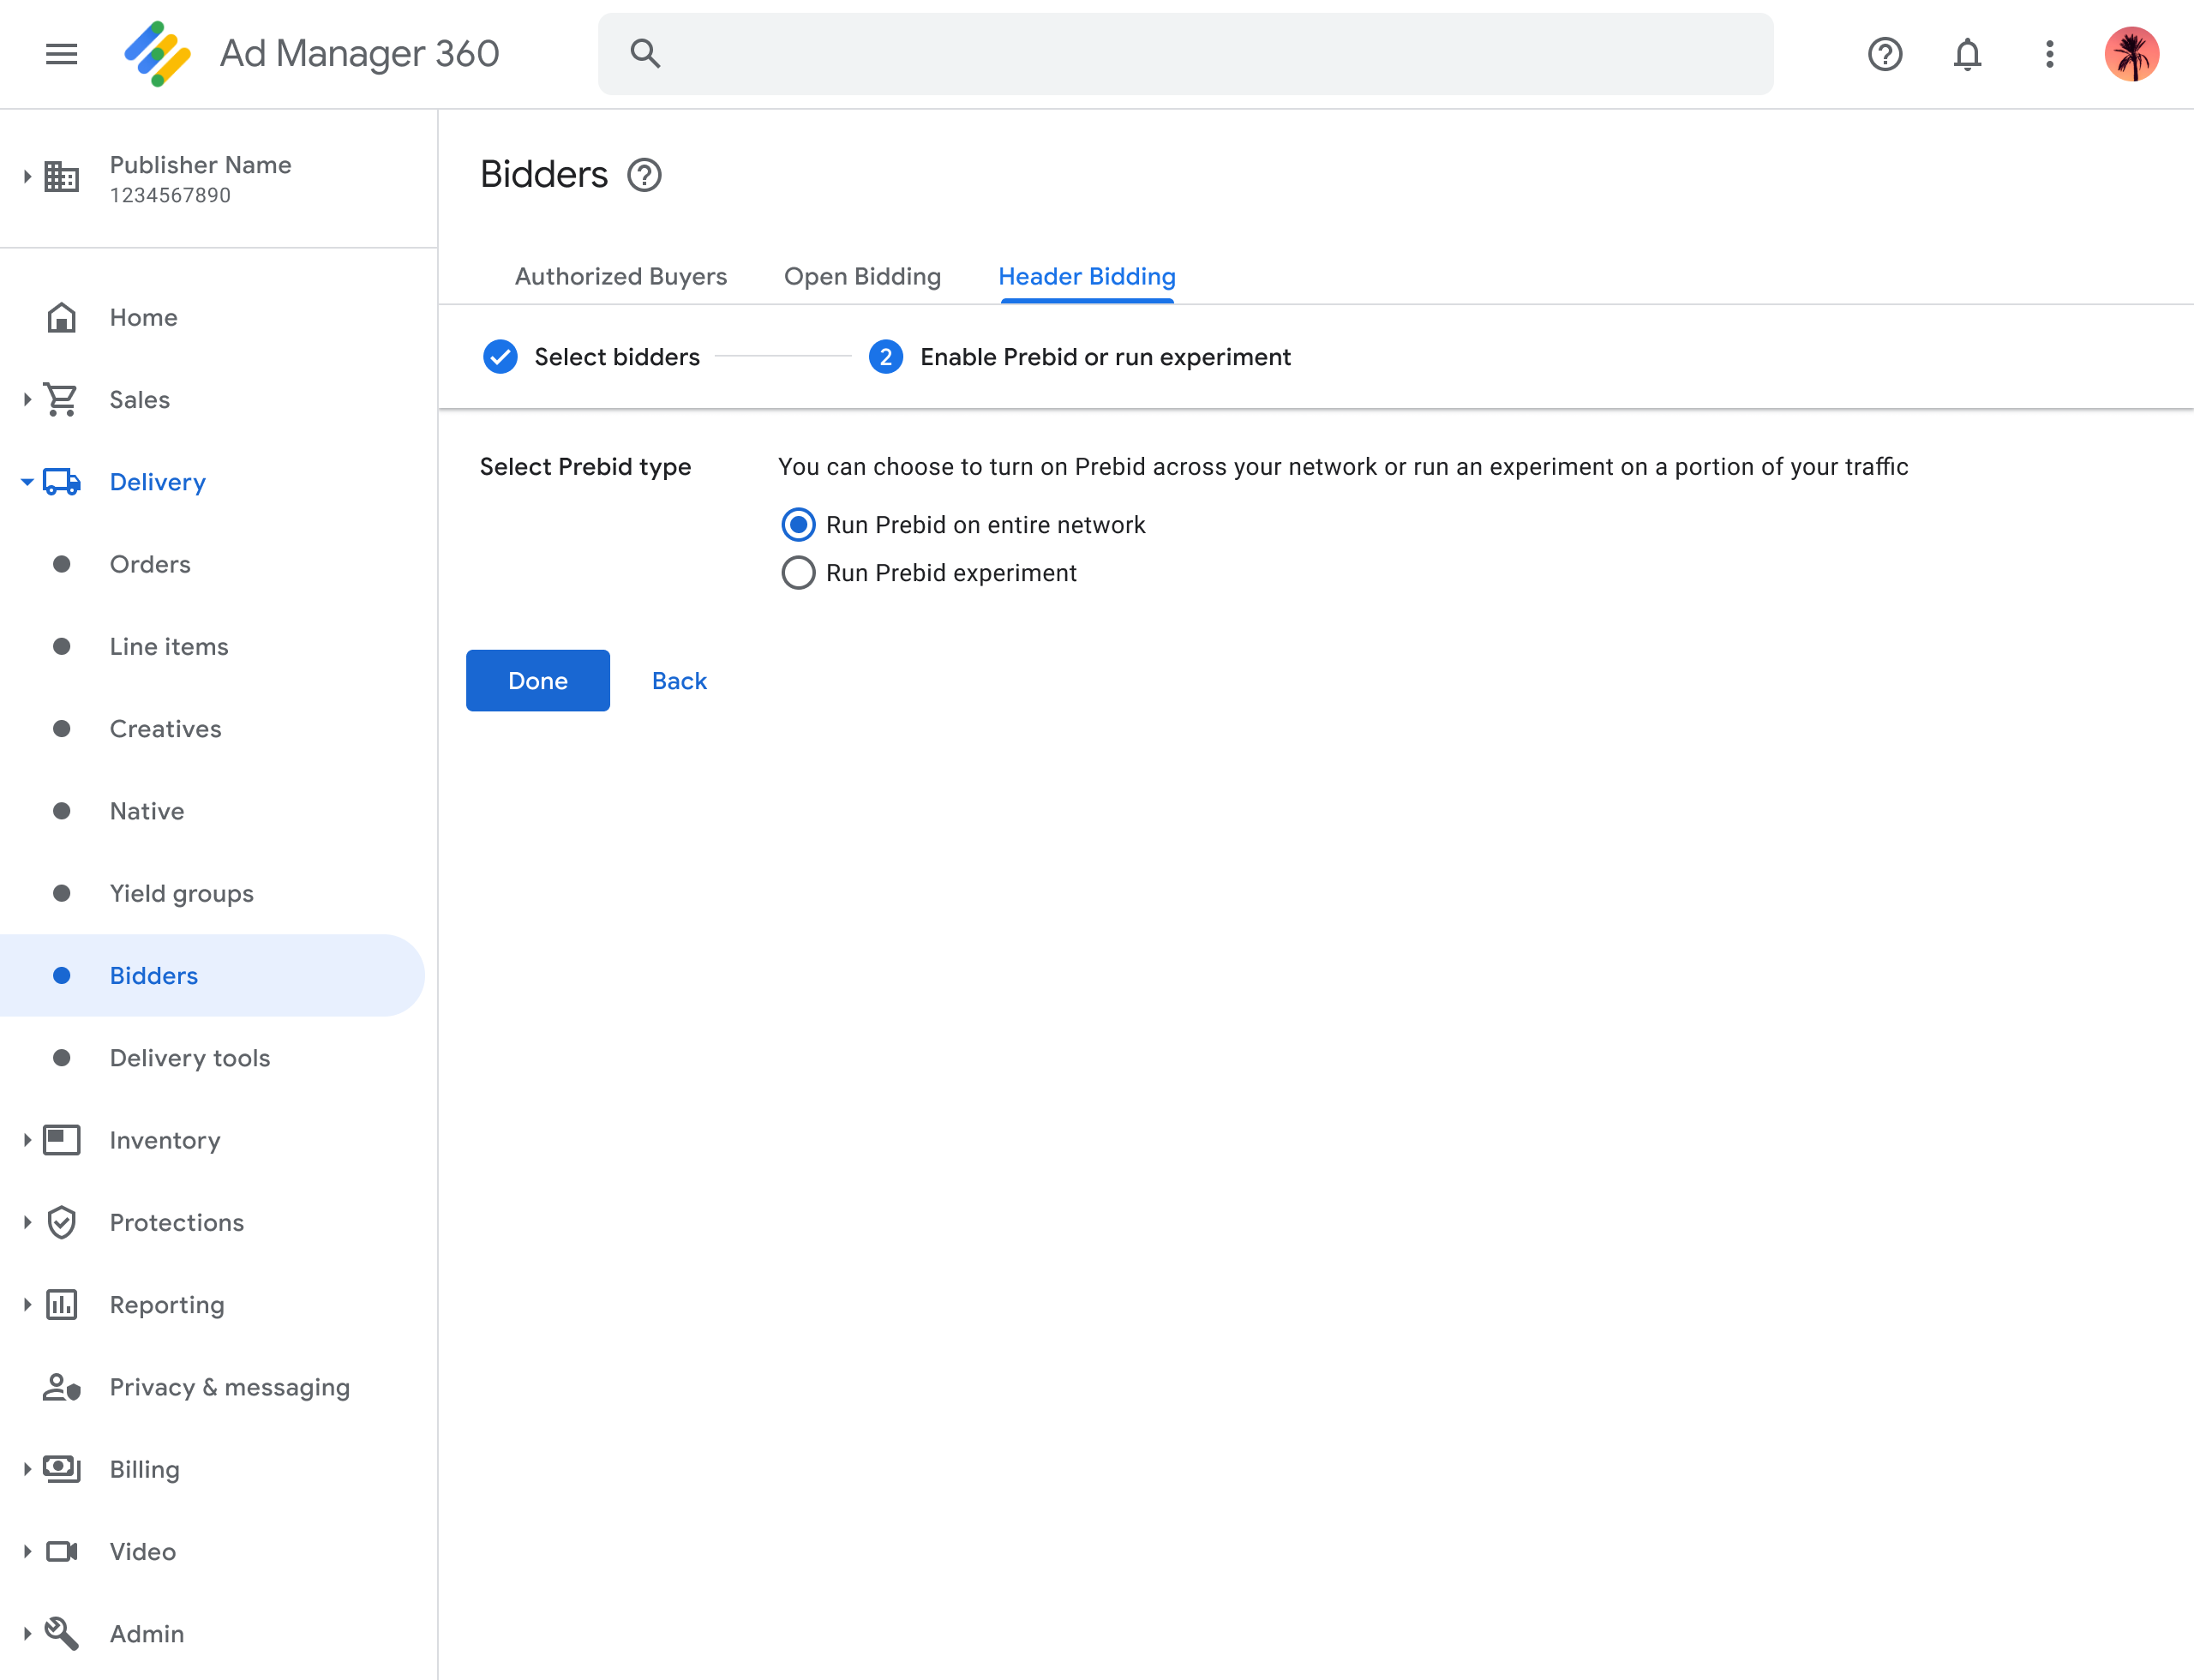2194x1680 pixels.
Task: Open the notifications bell
Action: [1966, 54]
